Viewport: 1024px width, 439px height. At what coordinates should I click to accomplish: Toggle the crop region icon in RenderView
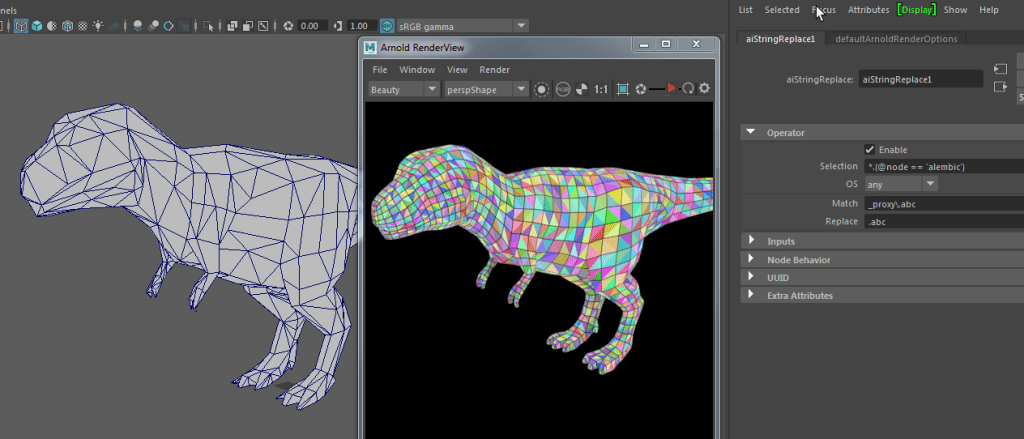coord(623,89)
